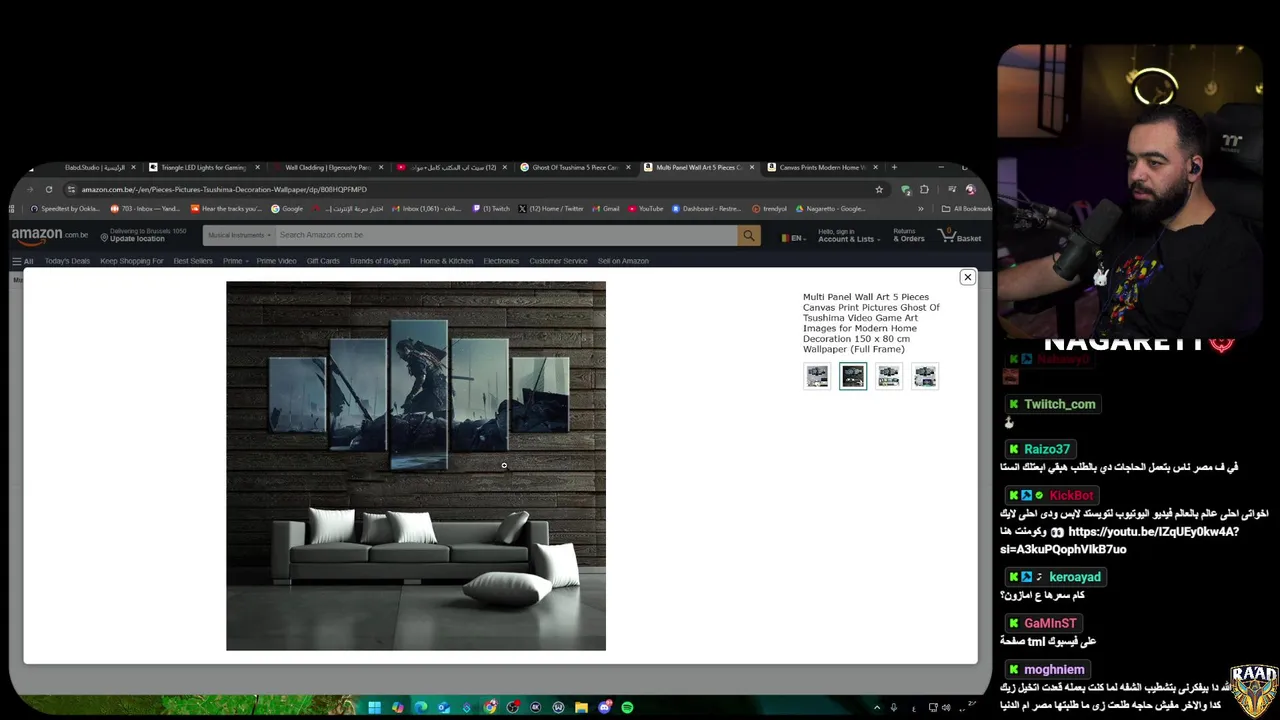Open the Gmail bookmark
Screen dimensions: 1280x720
[x=606, y=209]
